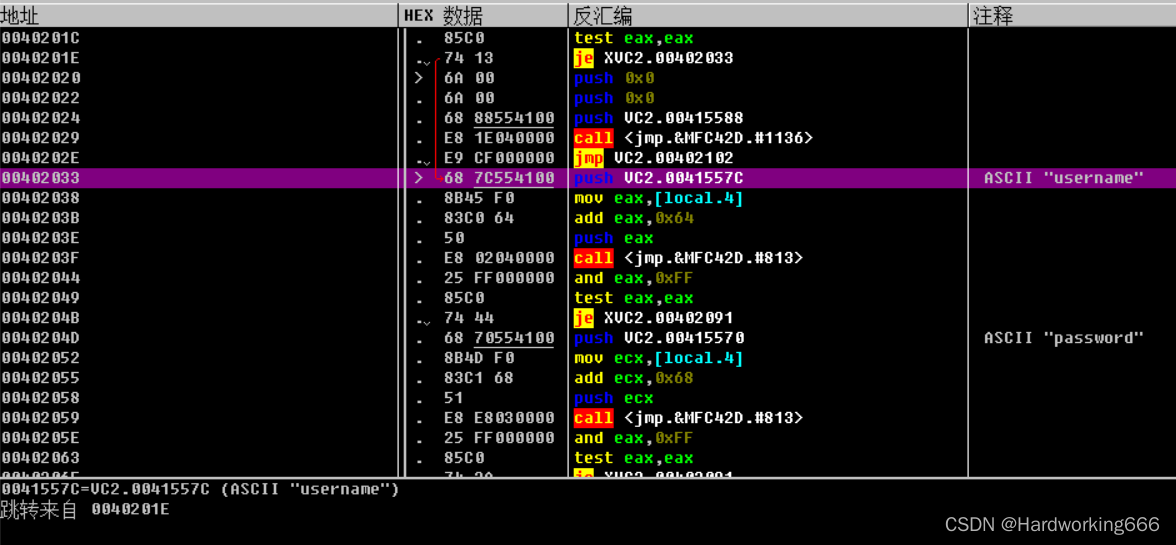Click the push ecx instruction
The height and width of the screenshot is (545, 1176).
tap(614, 397)
